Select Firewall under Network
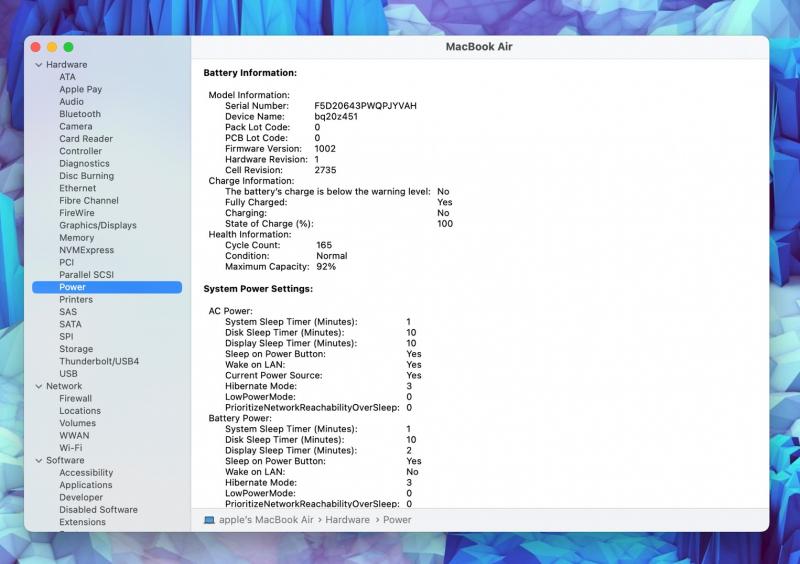This screenshot has height=564, width=800. pos(76,399)
